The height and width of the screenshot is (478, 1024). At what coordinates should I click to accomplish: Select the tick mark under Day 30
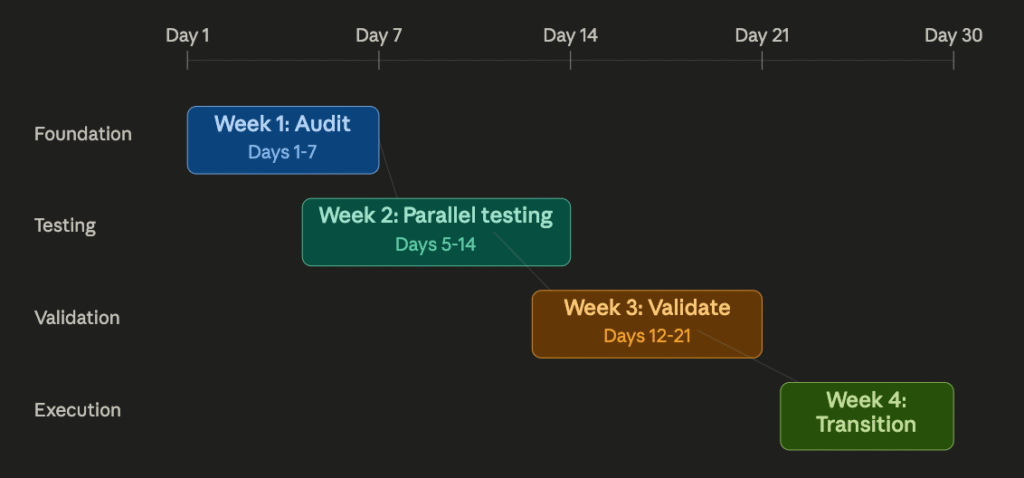953,60
